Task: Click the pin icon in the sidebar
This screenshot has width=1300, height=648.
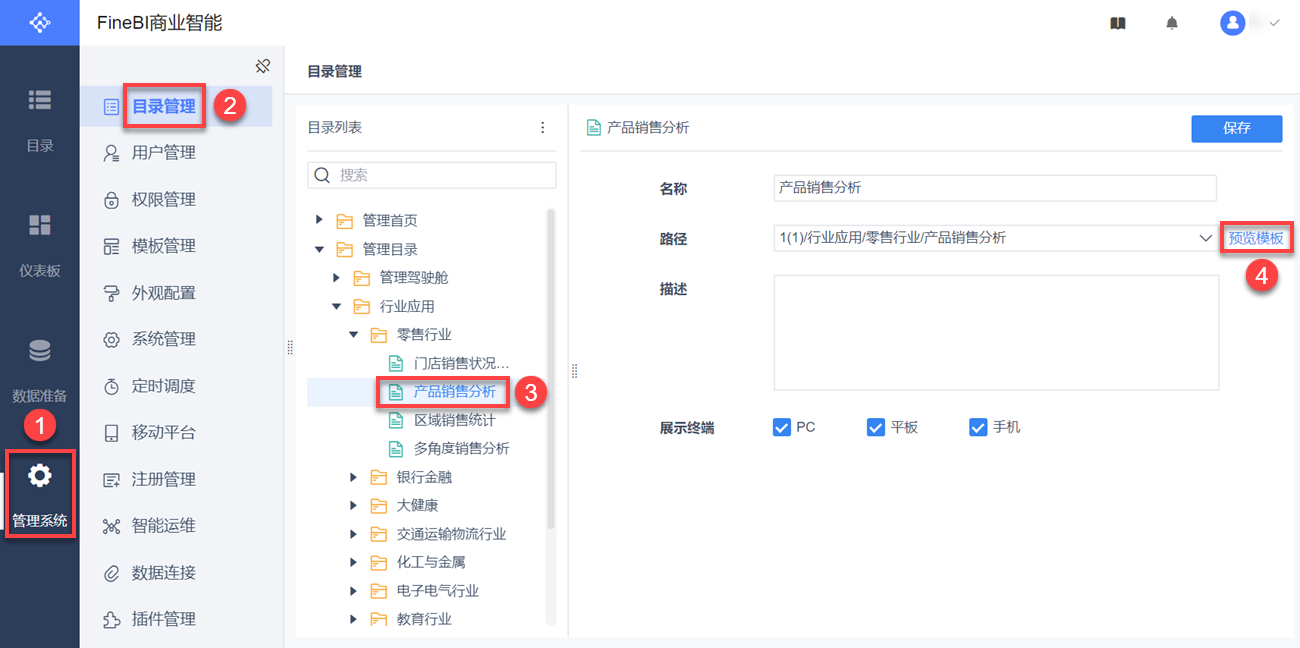Action: tap(263, 66)
